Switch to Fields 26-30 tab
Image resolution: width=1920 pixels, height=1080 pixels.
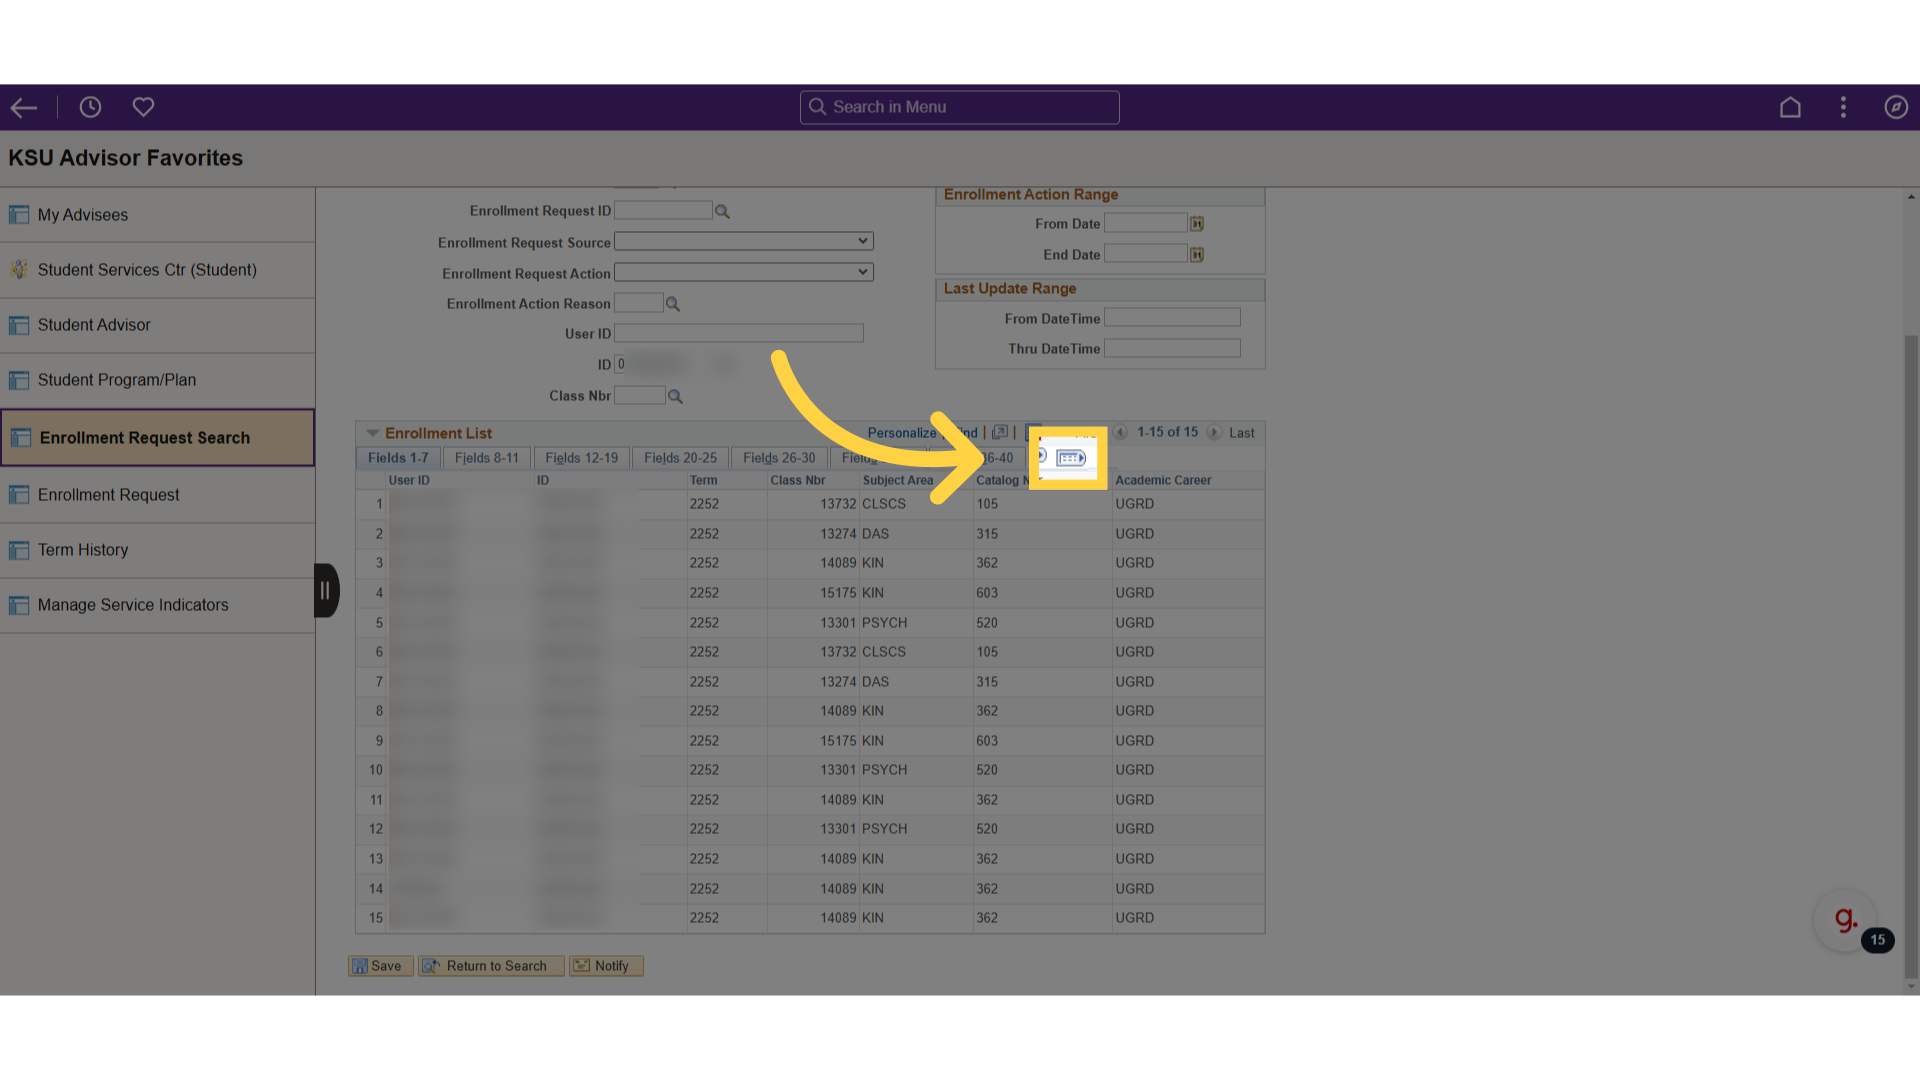coord(779,458)
